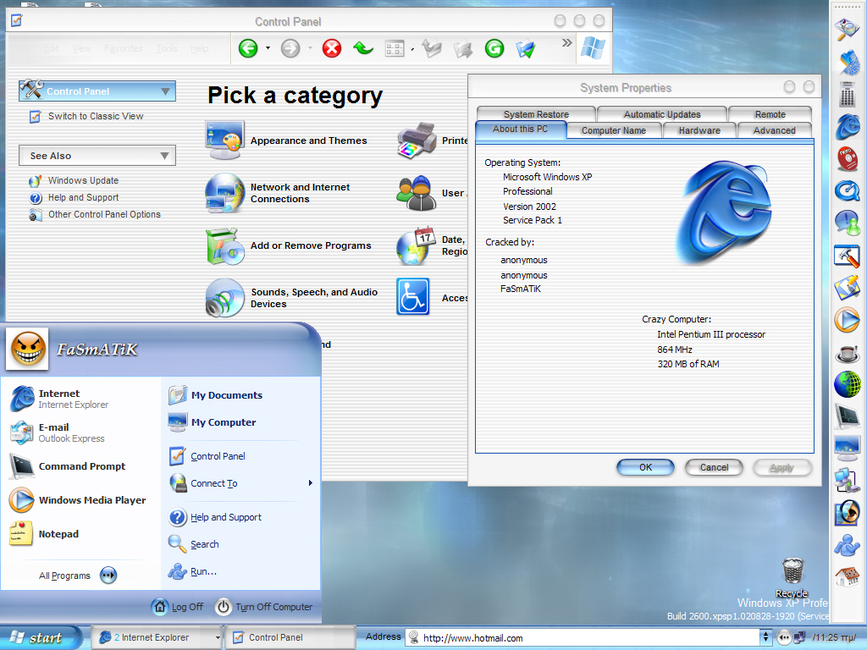
Task: Collapse the See Also pane header
Action: click(164, 156)
